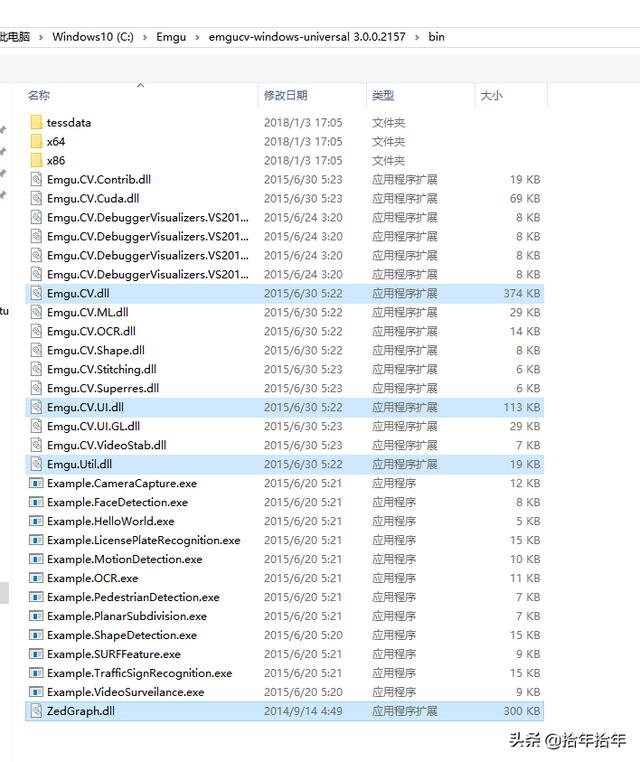This screenshot has width=640, height=762.
Task: Click the 113 KB size of Emgu.CV.UI.dll
Action: (x=522, y=407)
